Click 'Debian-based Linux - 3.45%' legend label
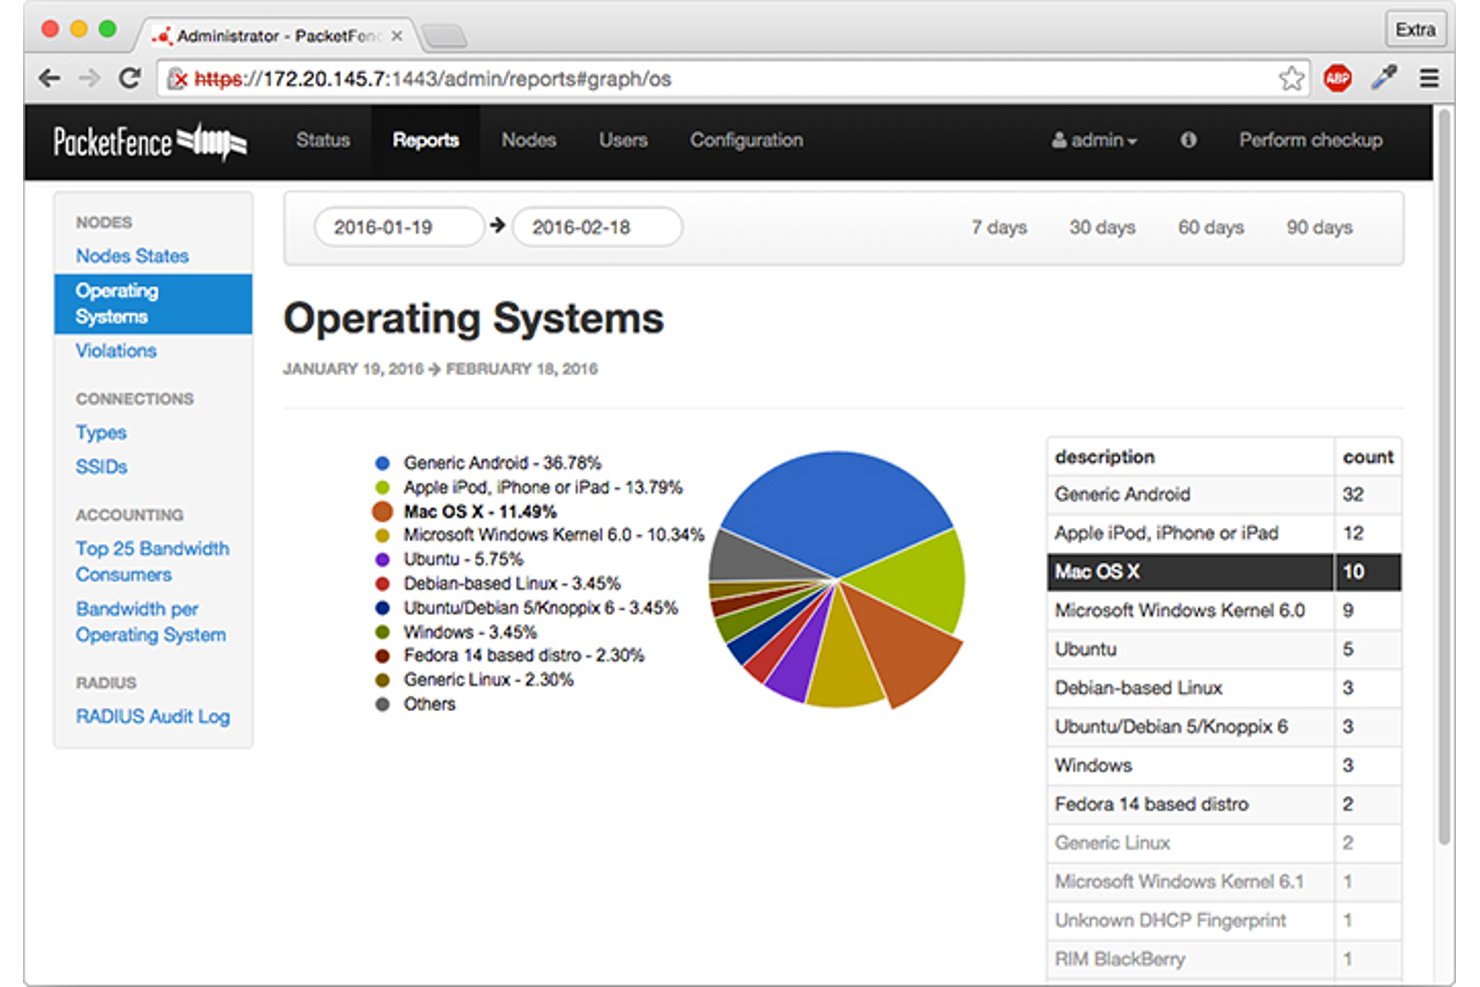Image resolution: width=1480 pixels, height=987 pixels. pyautogui.click(x=512, y=583)
